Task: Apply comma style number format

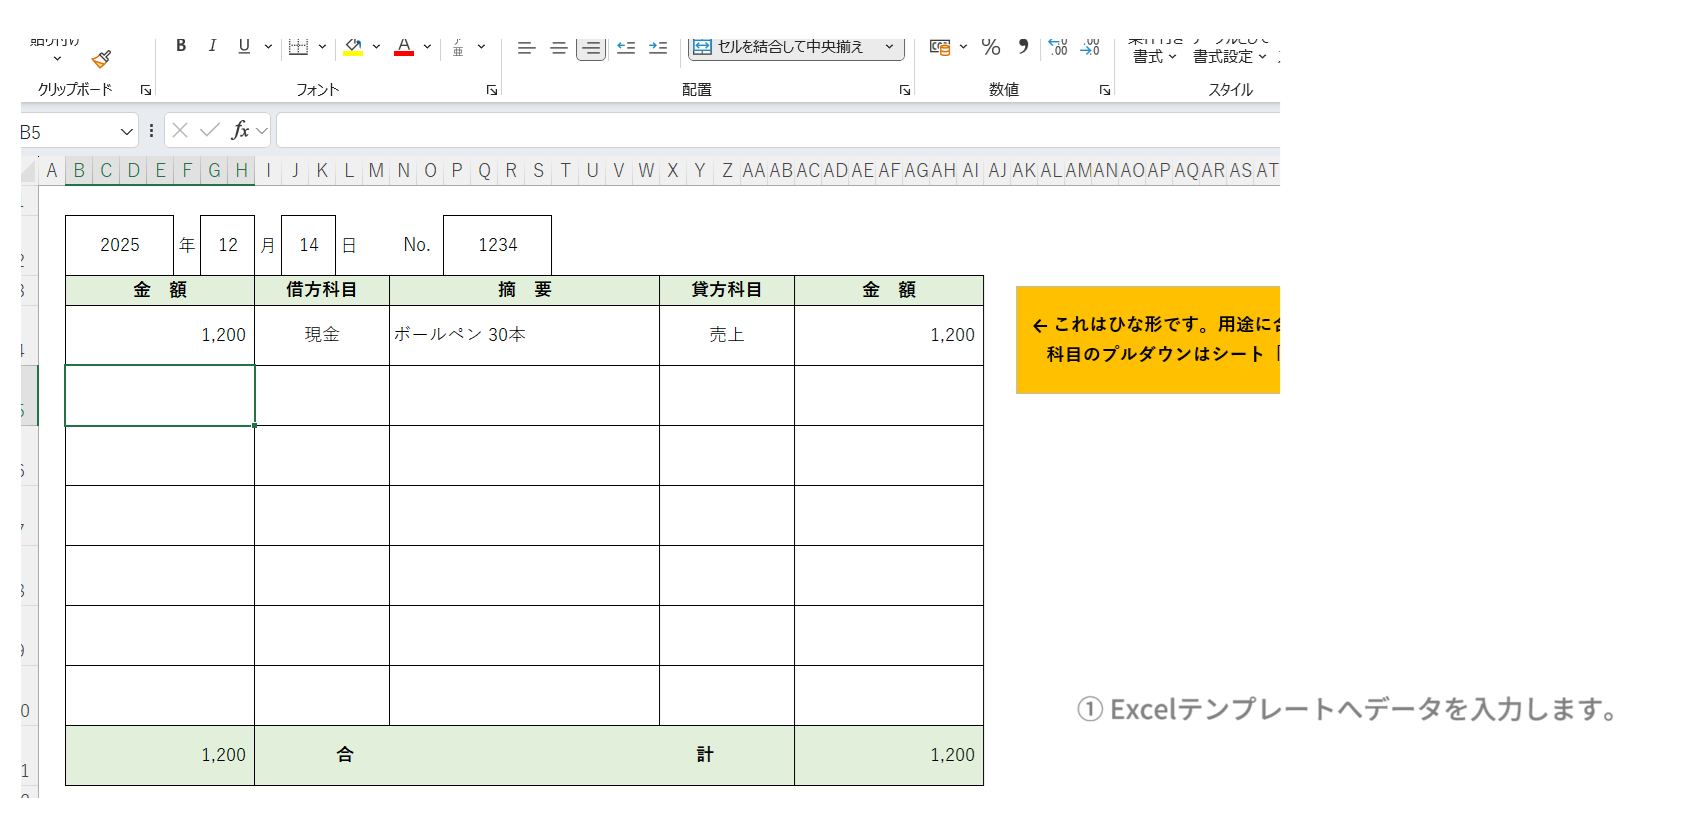Action: [x=1023, y=47]
